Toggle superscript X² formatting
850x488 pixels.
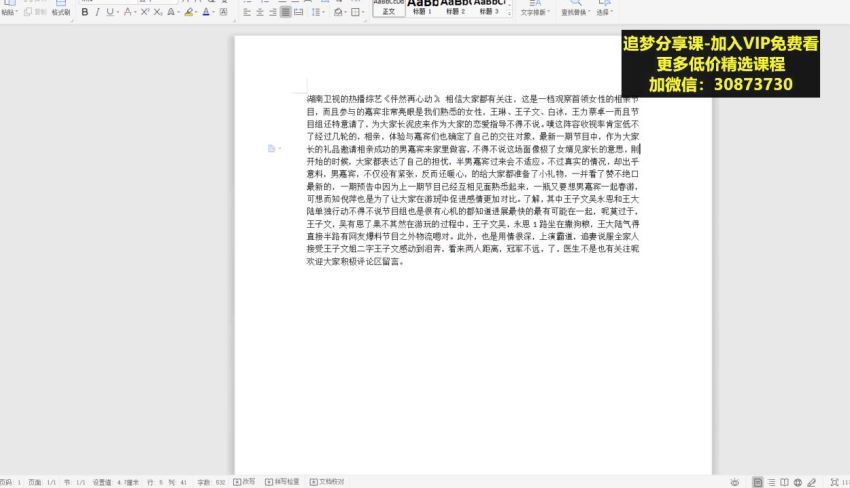tap(145, 12)
